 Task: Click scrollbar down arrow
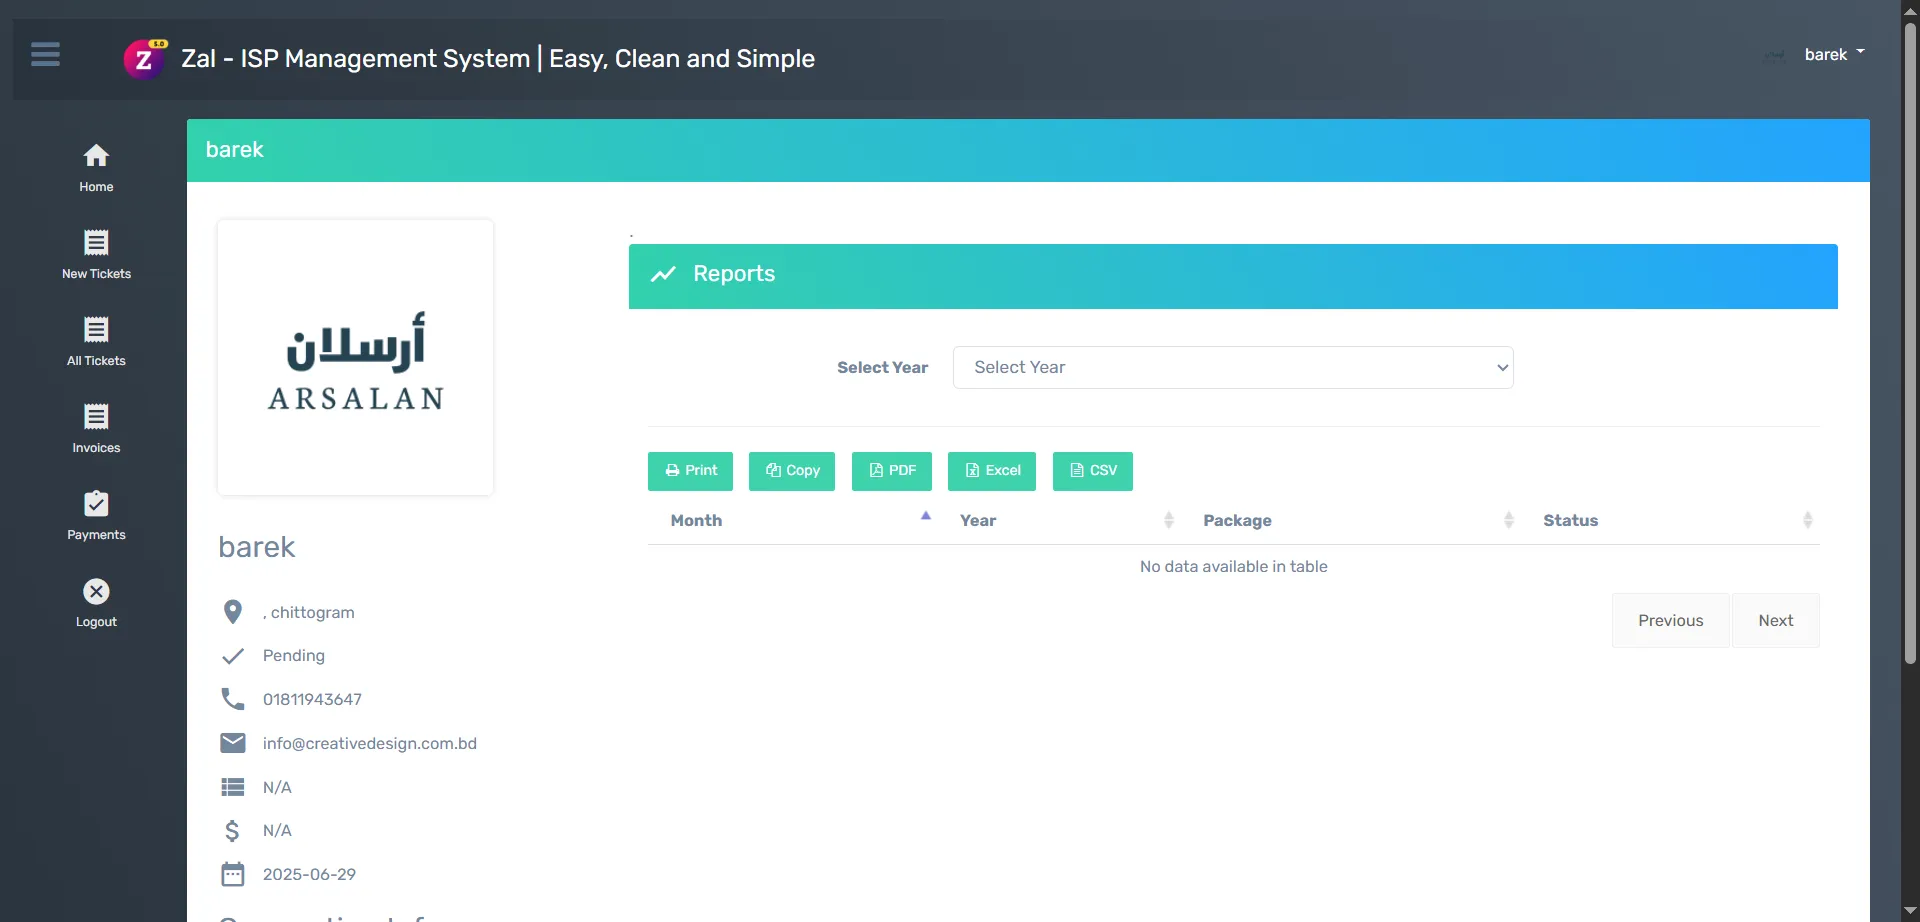[x=1910, y=911]
